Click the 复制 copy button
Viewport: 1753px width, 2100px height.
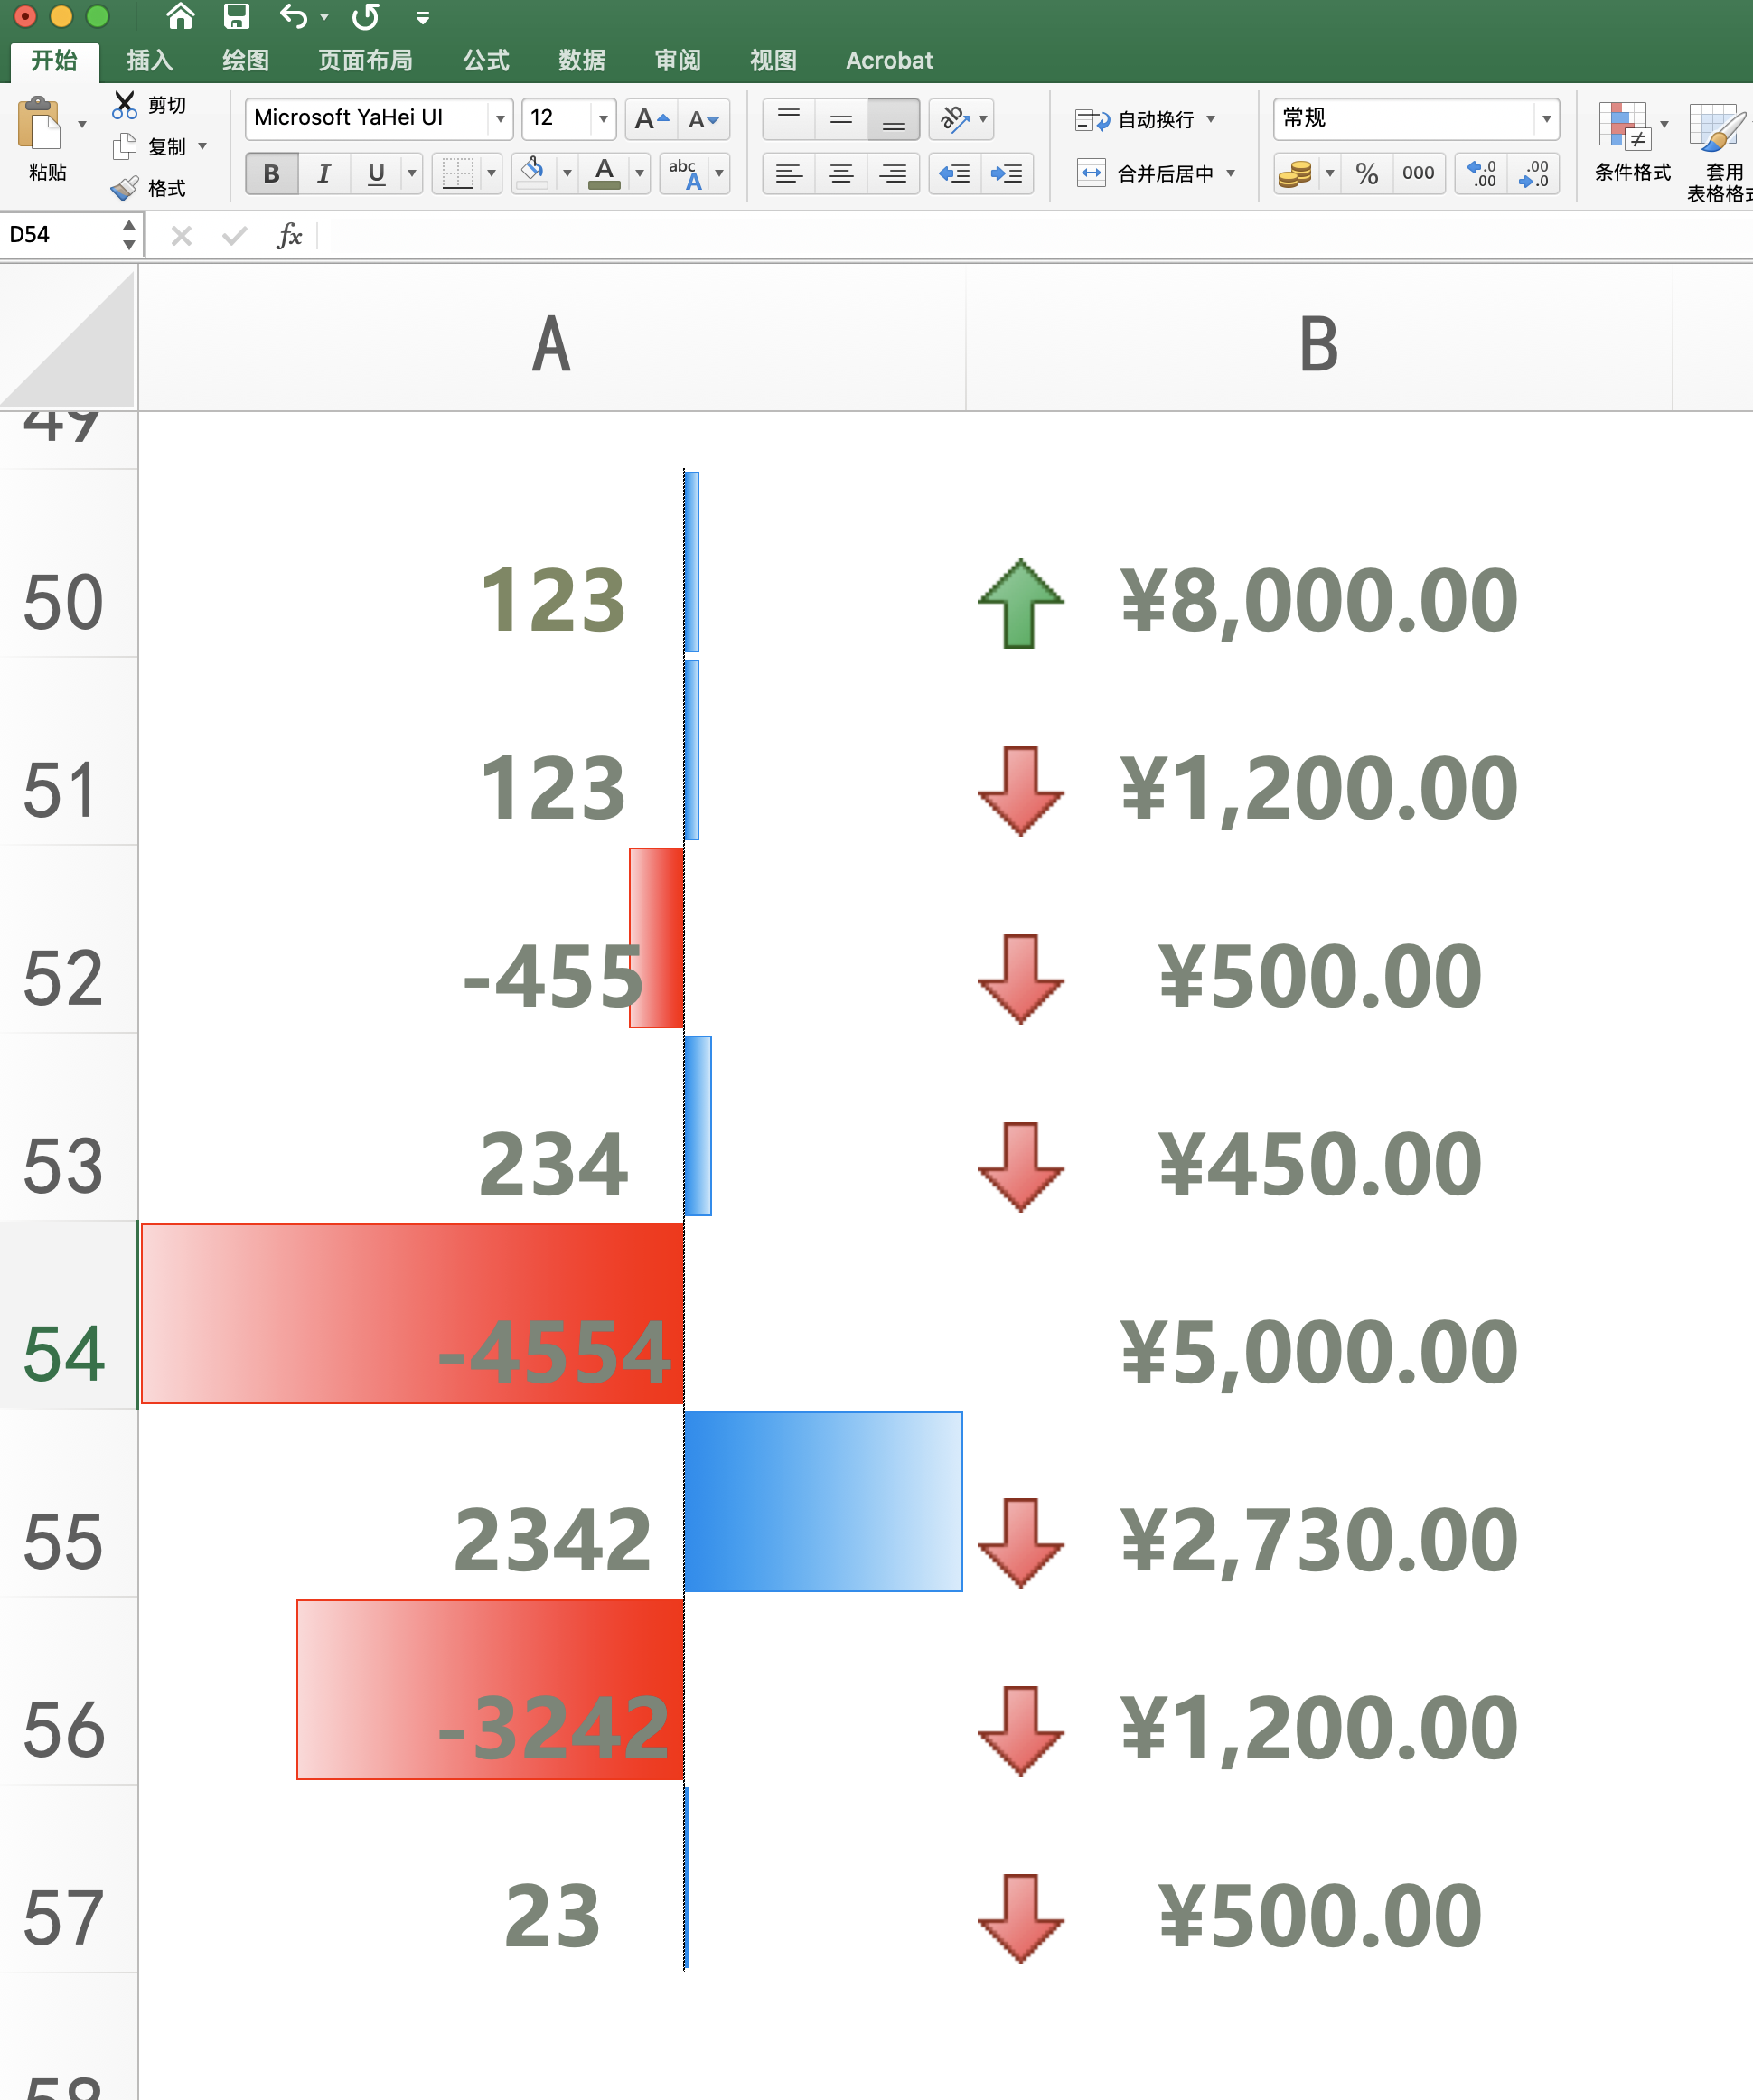[x=160, y=146]
